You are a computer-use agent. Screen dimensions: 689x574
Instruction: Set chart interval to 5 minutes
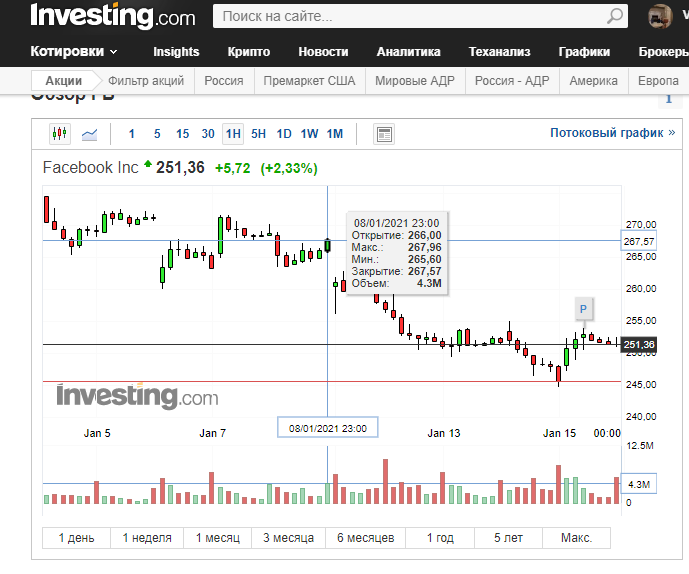coord(157,134)
